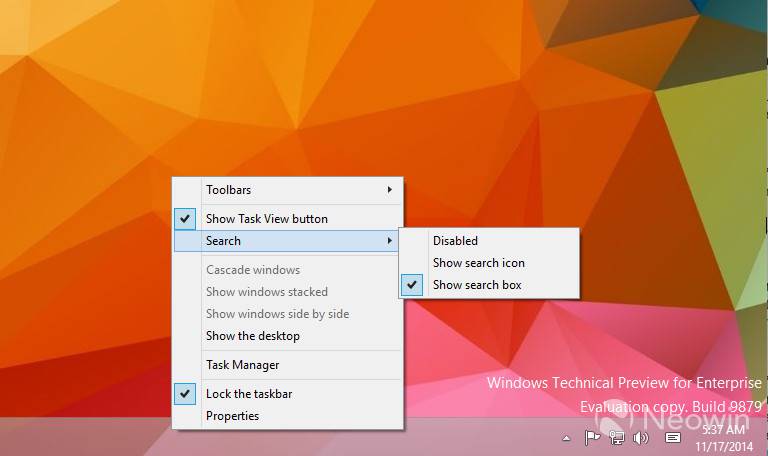Click the date 11/17/2014
Screen dimensions: 768x456
(724, 447)
